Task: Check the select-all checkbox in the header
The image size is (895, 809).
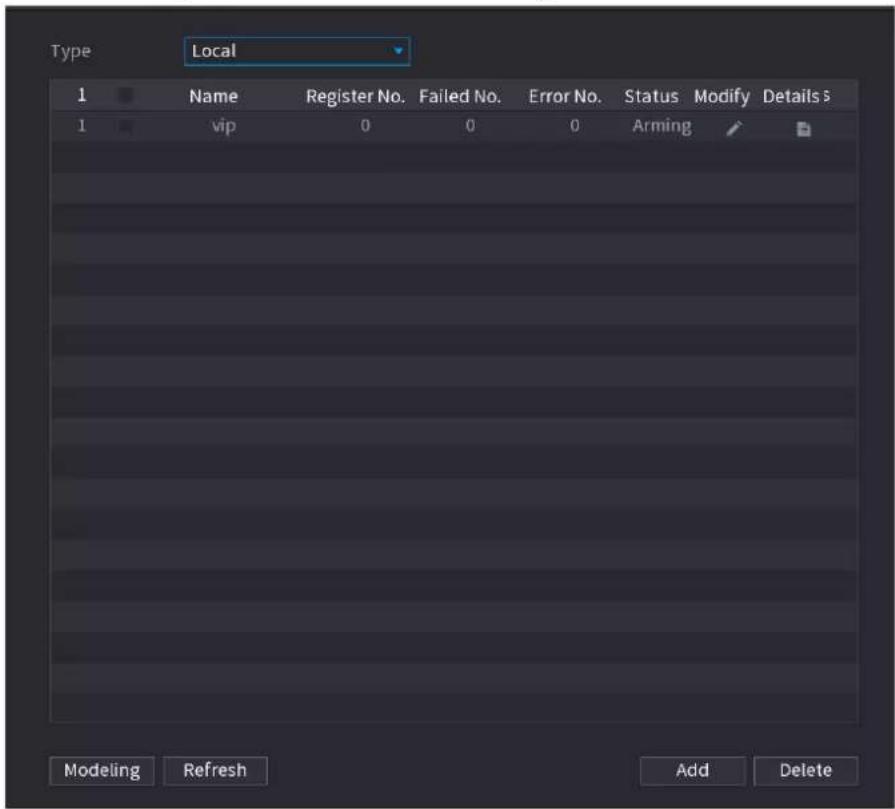Action: click(126, 95)
